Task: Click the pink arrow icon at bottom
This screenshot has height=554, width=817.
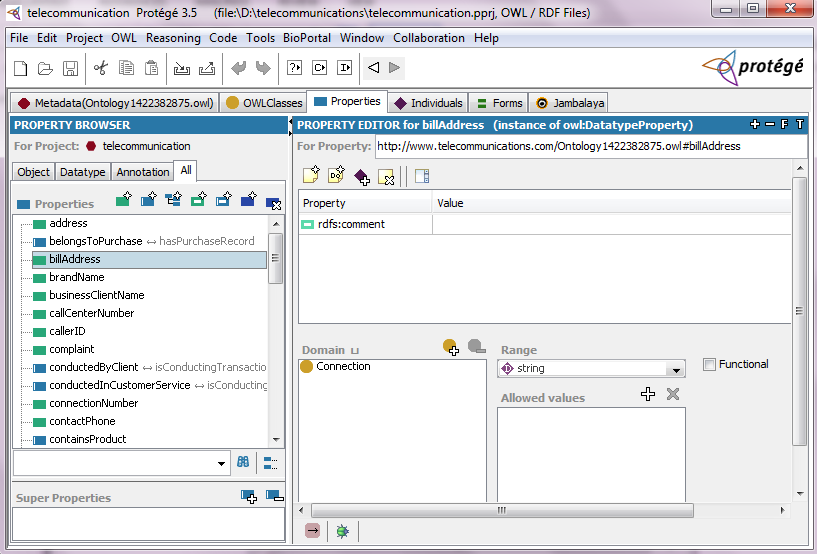Action: 313,531
